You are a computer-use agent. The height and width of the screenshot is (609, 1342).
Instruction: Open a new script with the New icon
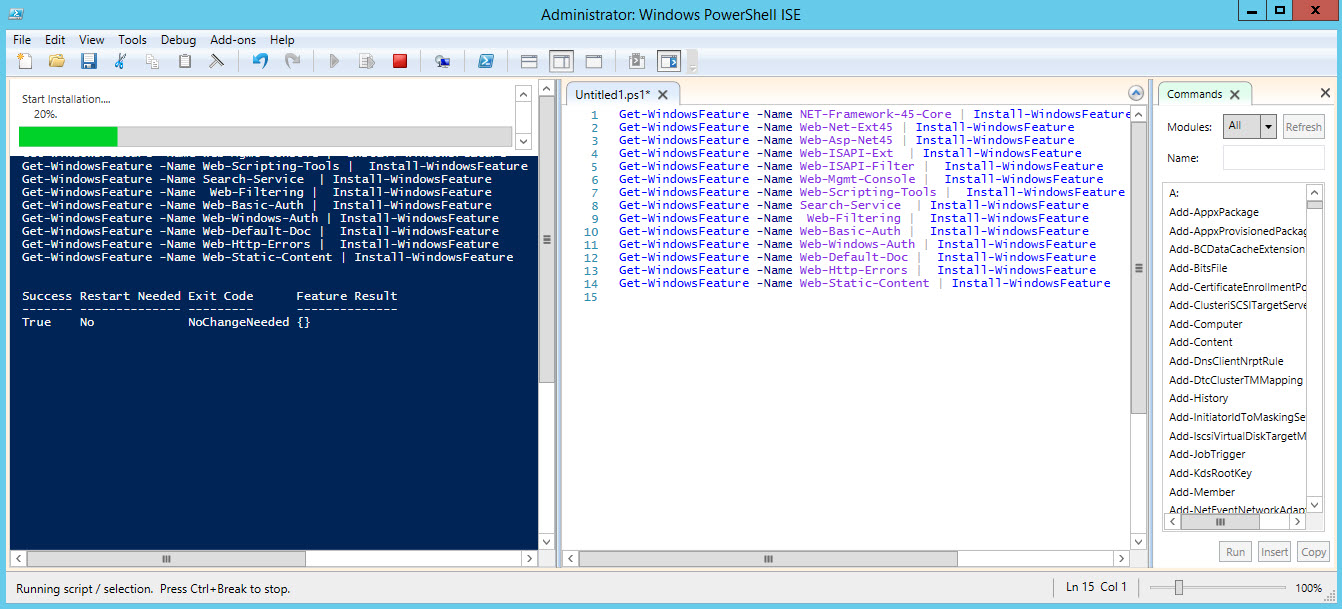click(23, 61)
